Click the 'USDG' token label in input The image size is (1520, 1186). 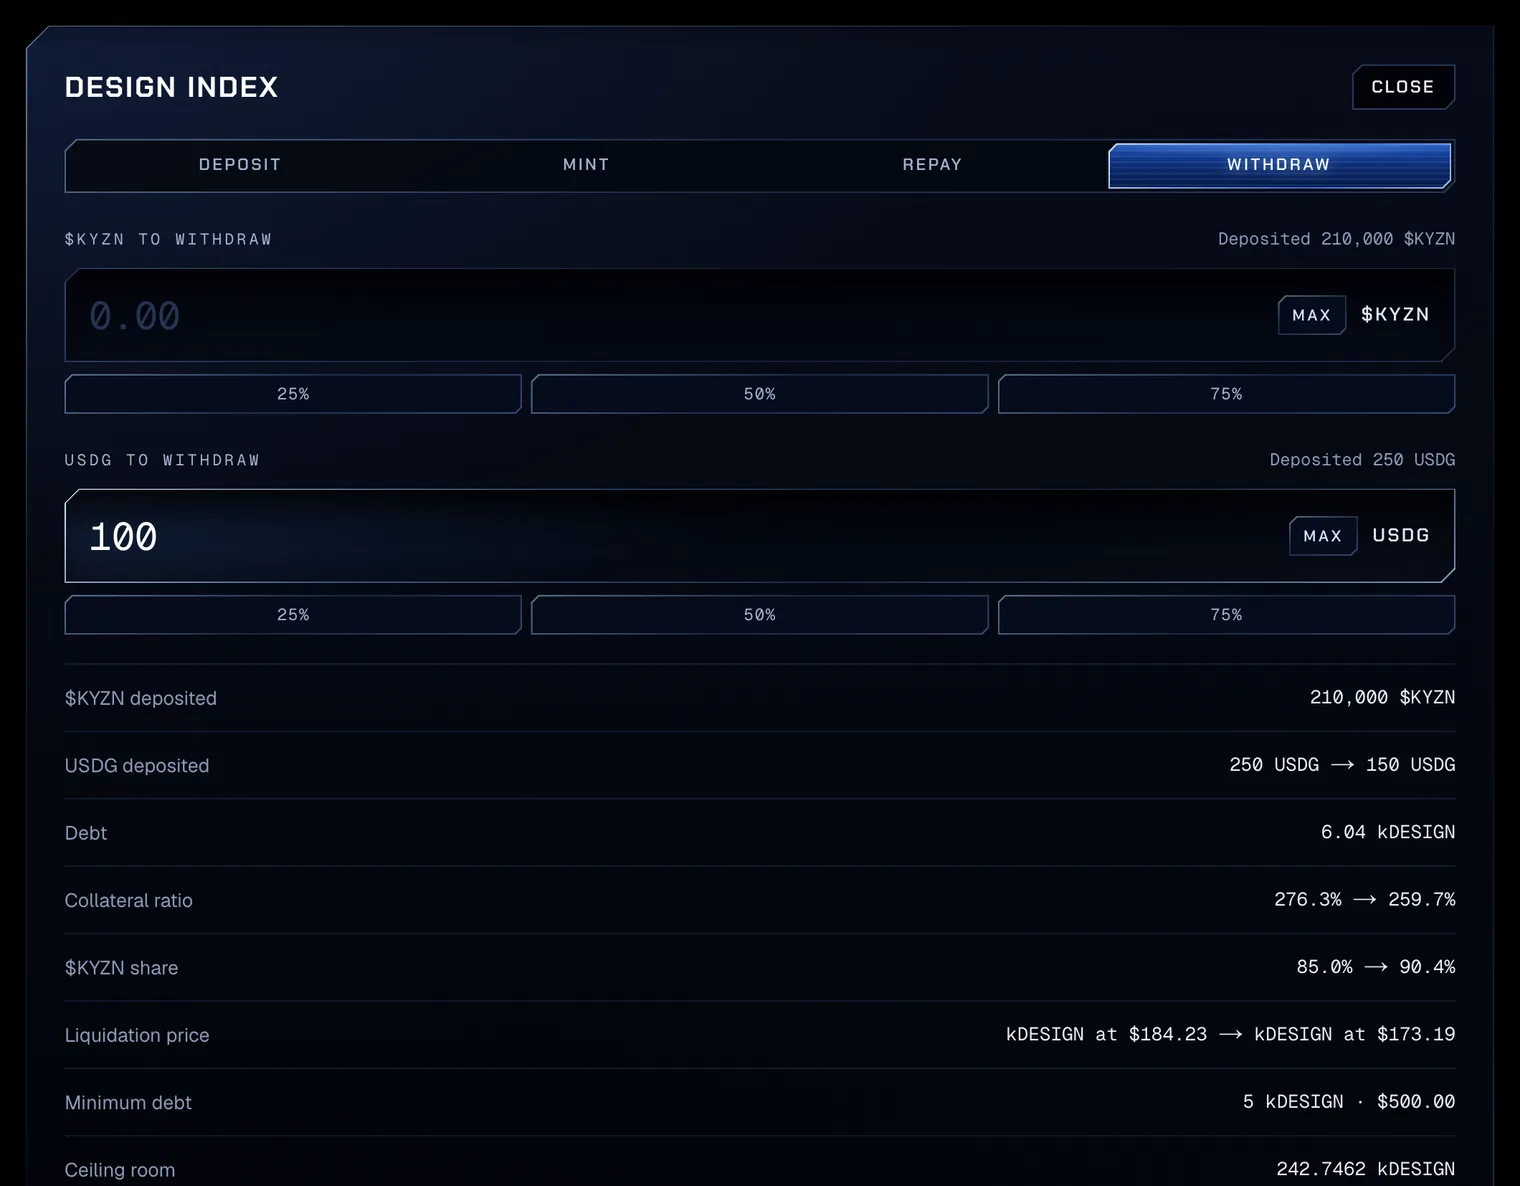pyautogui.click(x=1401, y=535)
